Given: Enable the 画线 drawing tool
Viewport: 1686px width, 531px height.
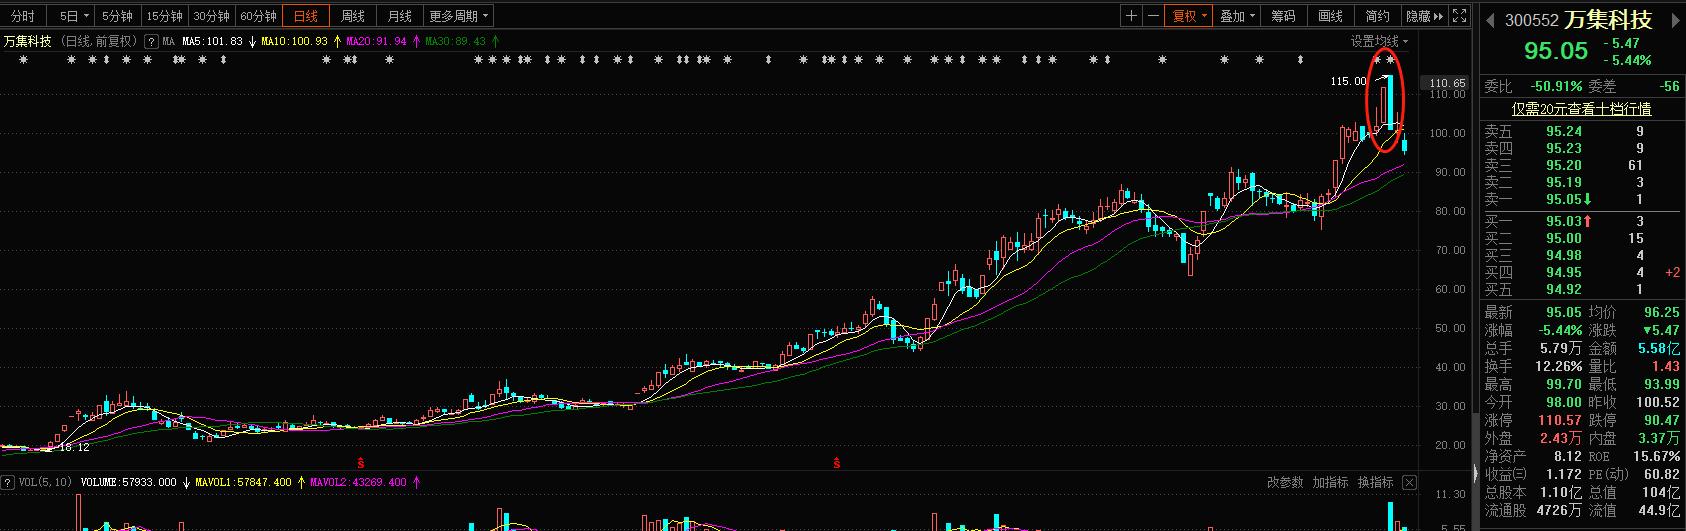Looking at the screenshot, I should coord(1330,16).
